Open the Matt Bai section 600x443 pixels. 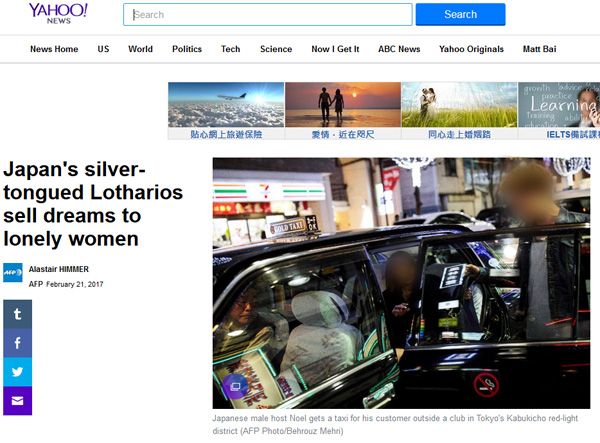(x=540, y=49)
